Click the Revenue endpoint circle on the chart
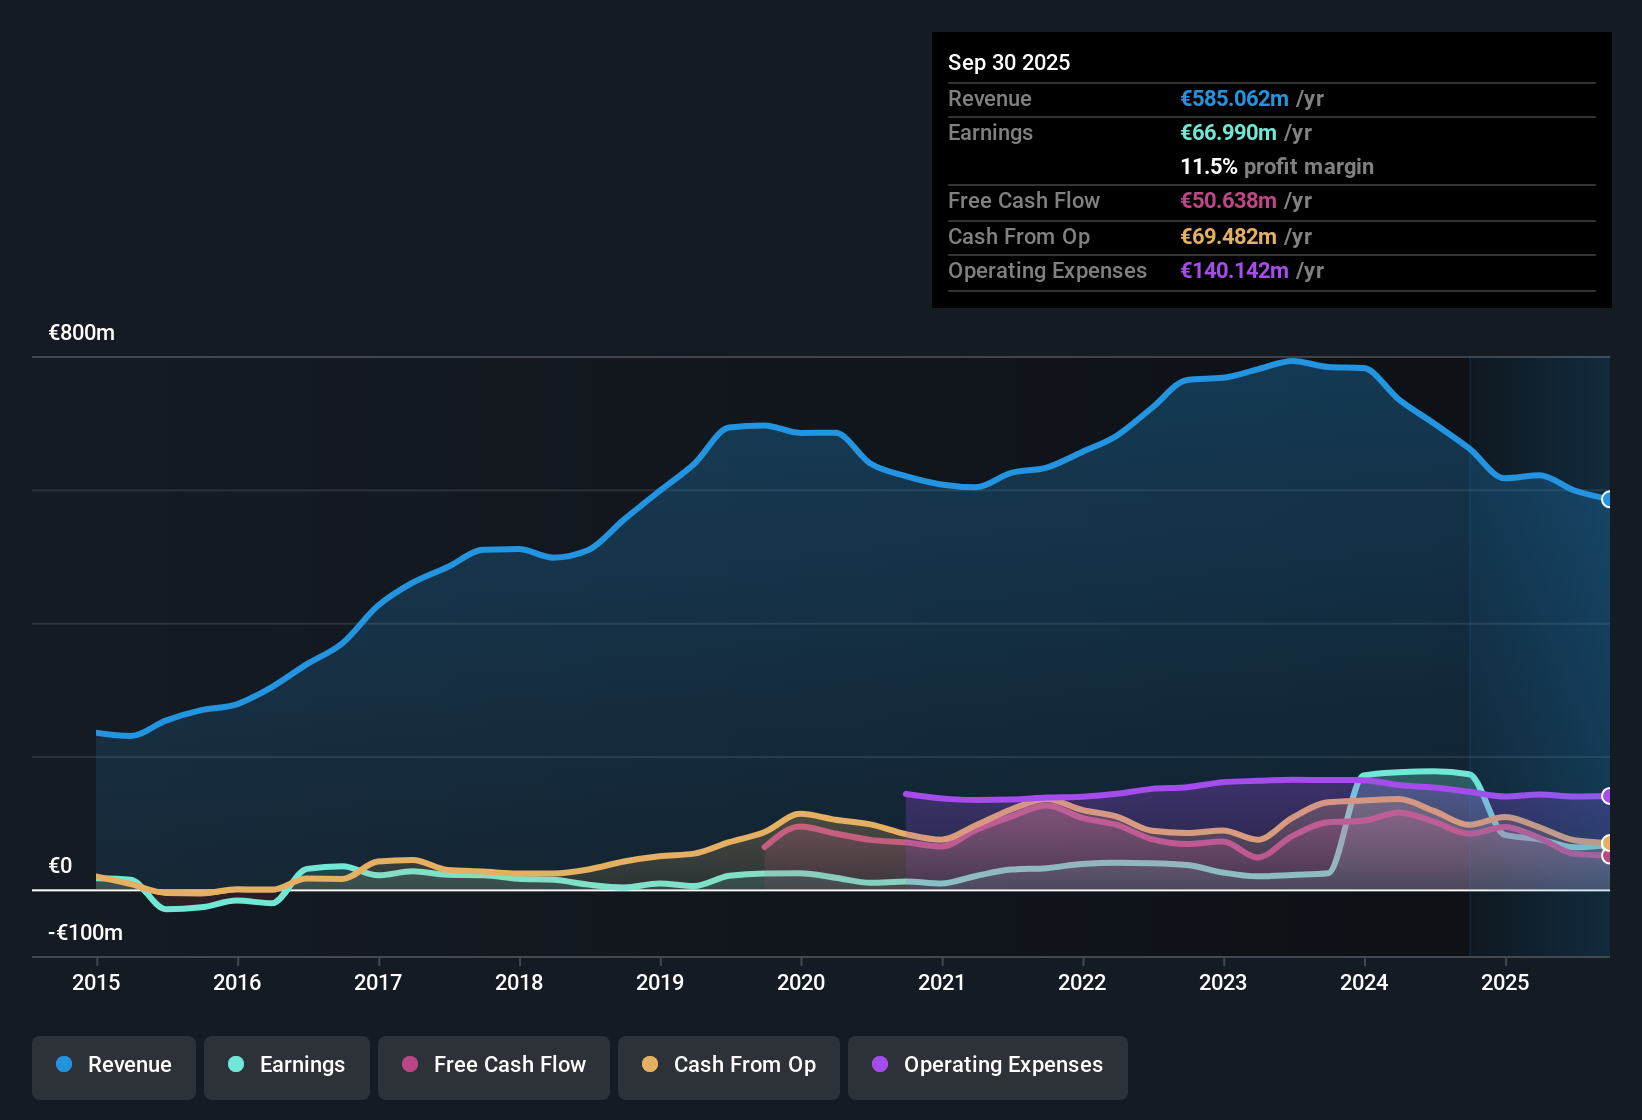Screen dimensions: 1642x1120 [1607, 499]
